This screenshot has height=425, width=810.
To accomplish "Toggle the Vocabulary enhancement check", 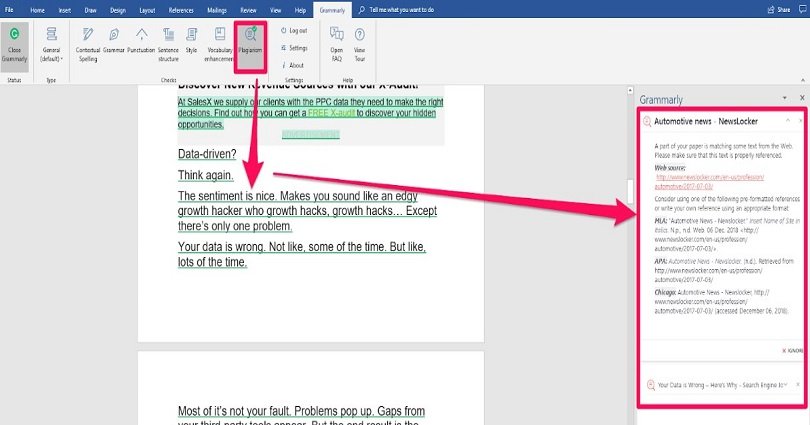I will (x=220, y=45).
